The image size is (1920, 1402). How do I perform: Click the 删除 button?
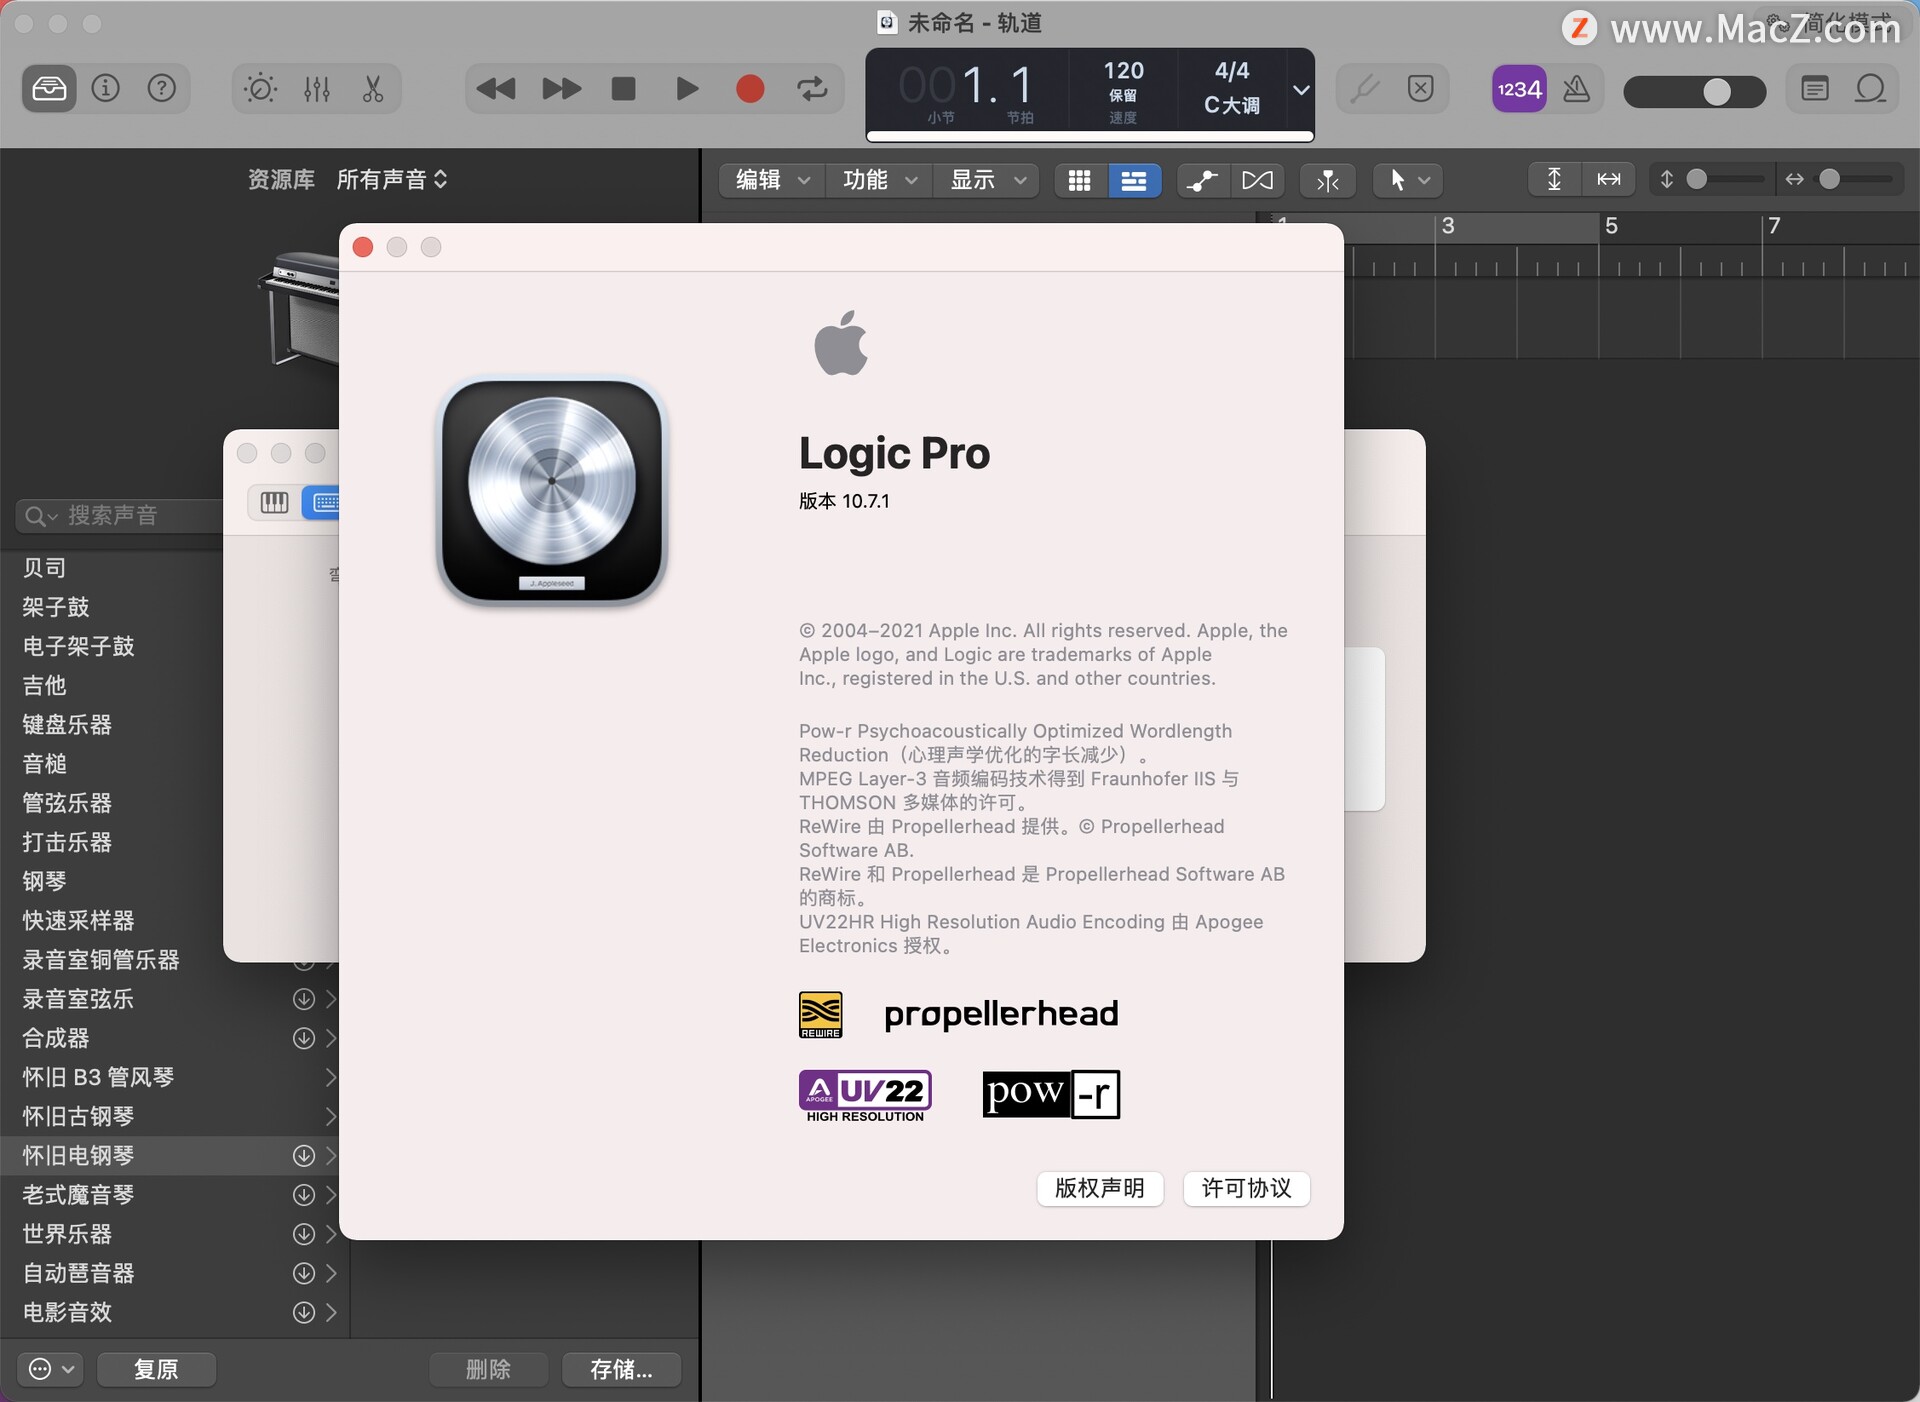(x=488, y=1369)
